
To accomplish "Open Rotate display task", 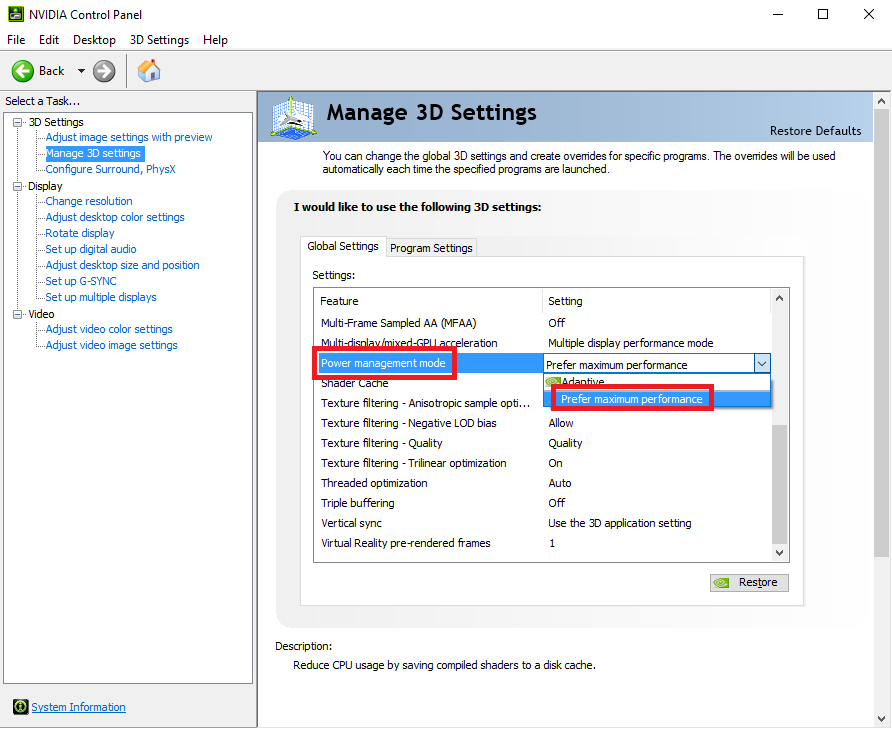I will coord(80,233).
